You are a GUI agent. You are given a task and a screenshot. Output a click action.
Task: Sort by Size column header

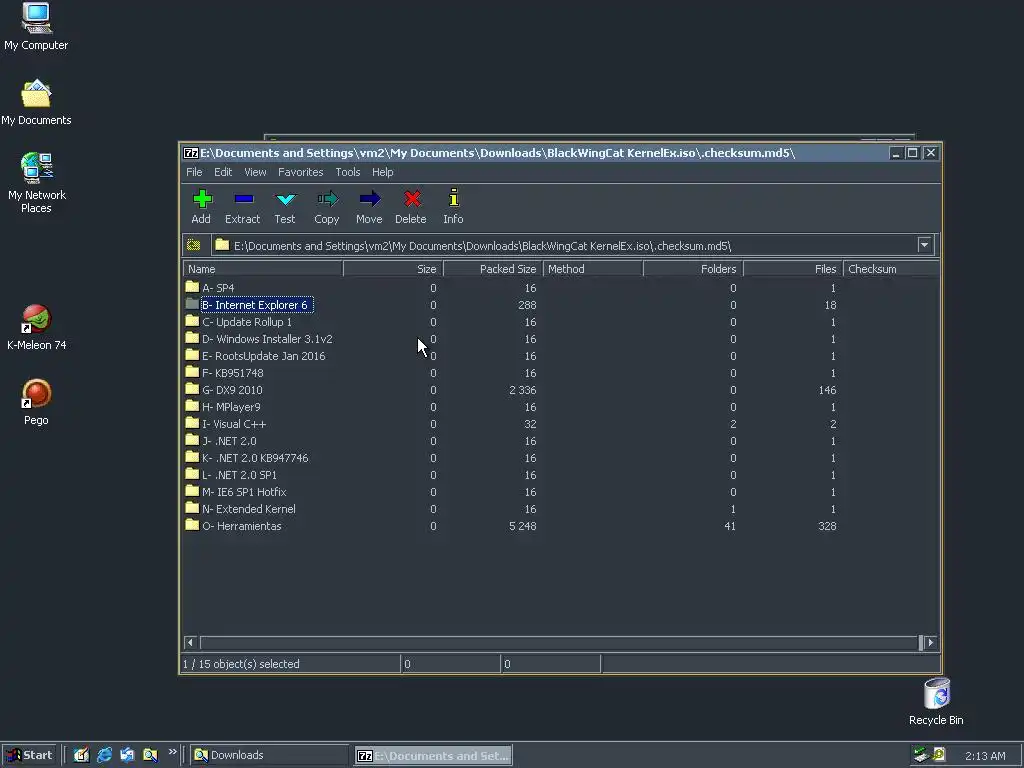coord(393,269)
